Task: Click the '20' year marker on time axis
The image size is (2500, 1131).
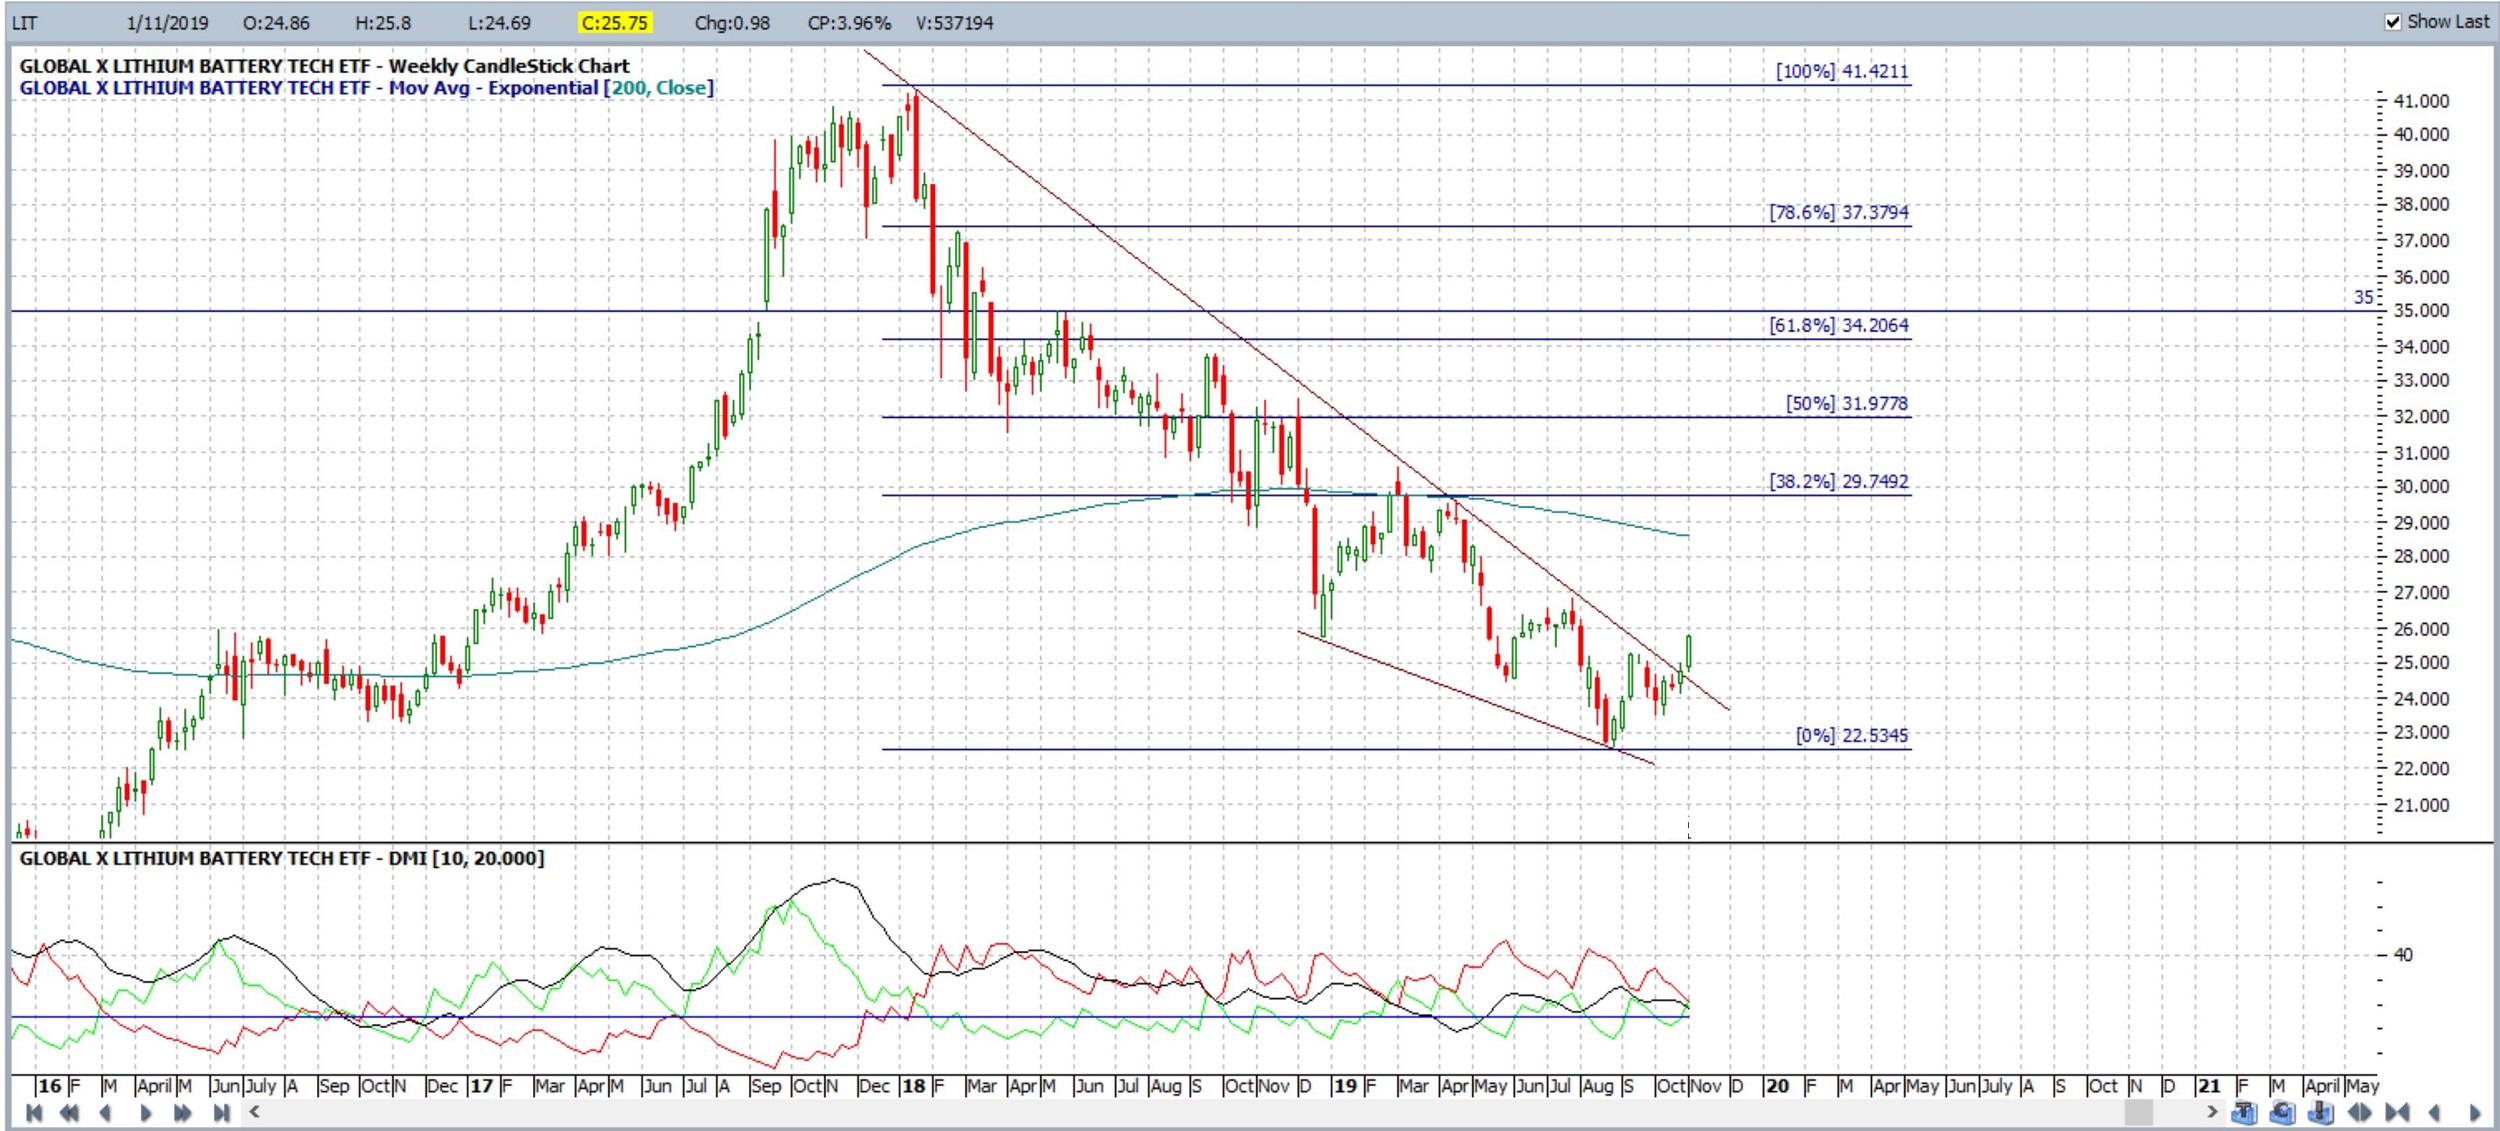Action: point(1777,1086)
